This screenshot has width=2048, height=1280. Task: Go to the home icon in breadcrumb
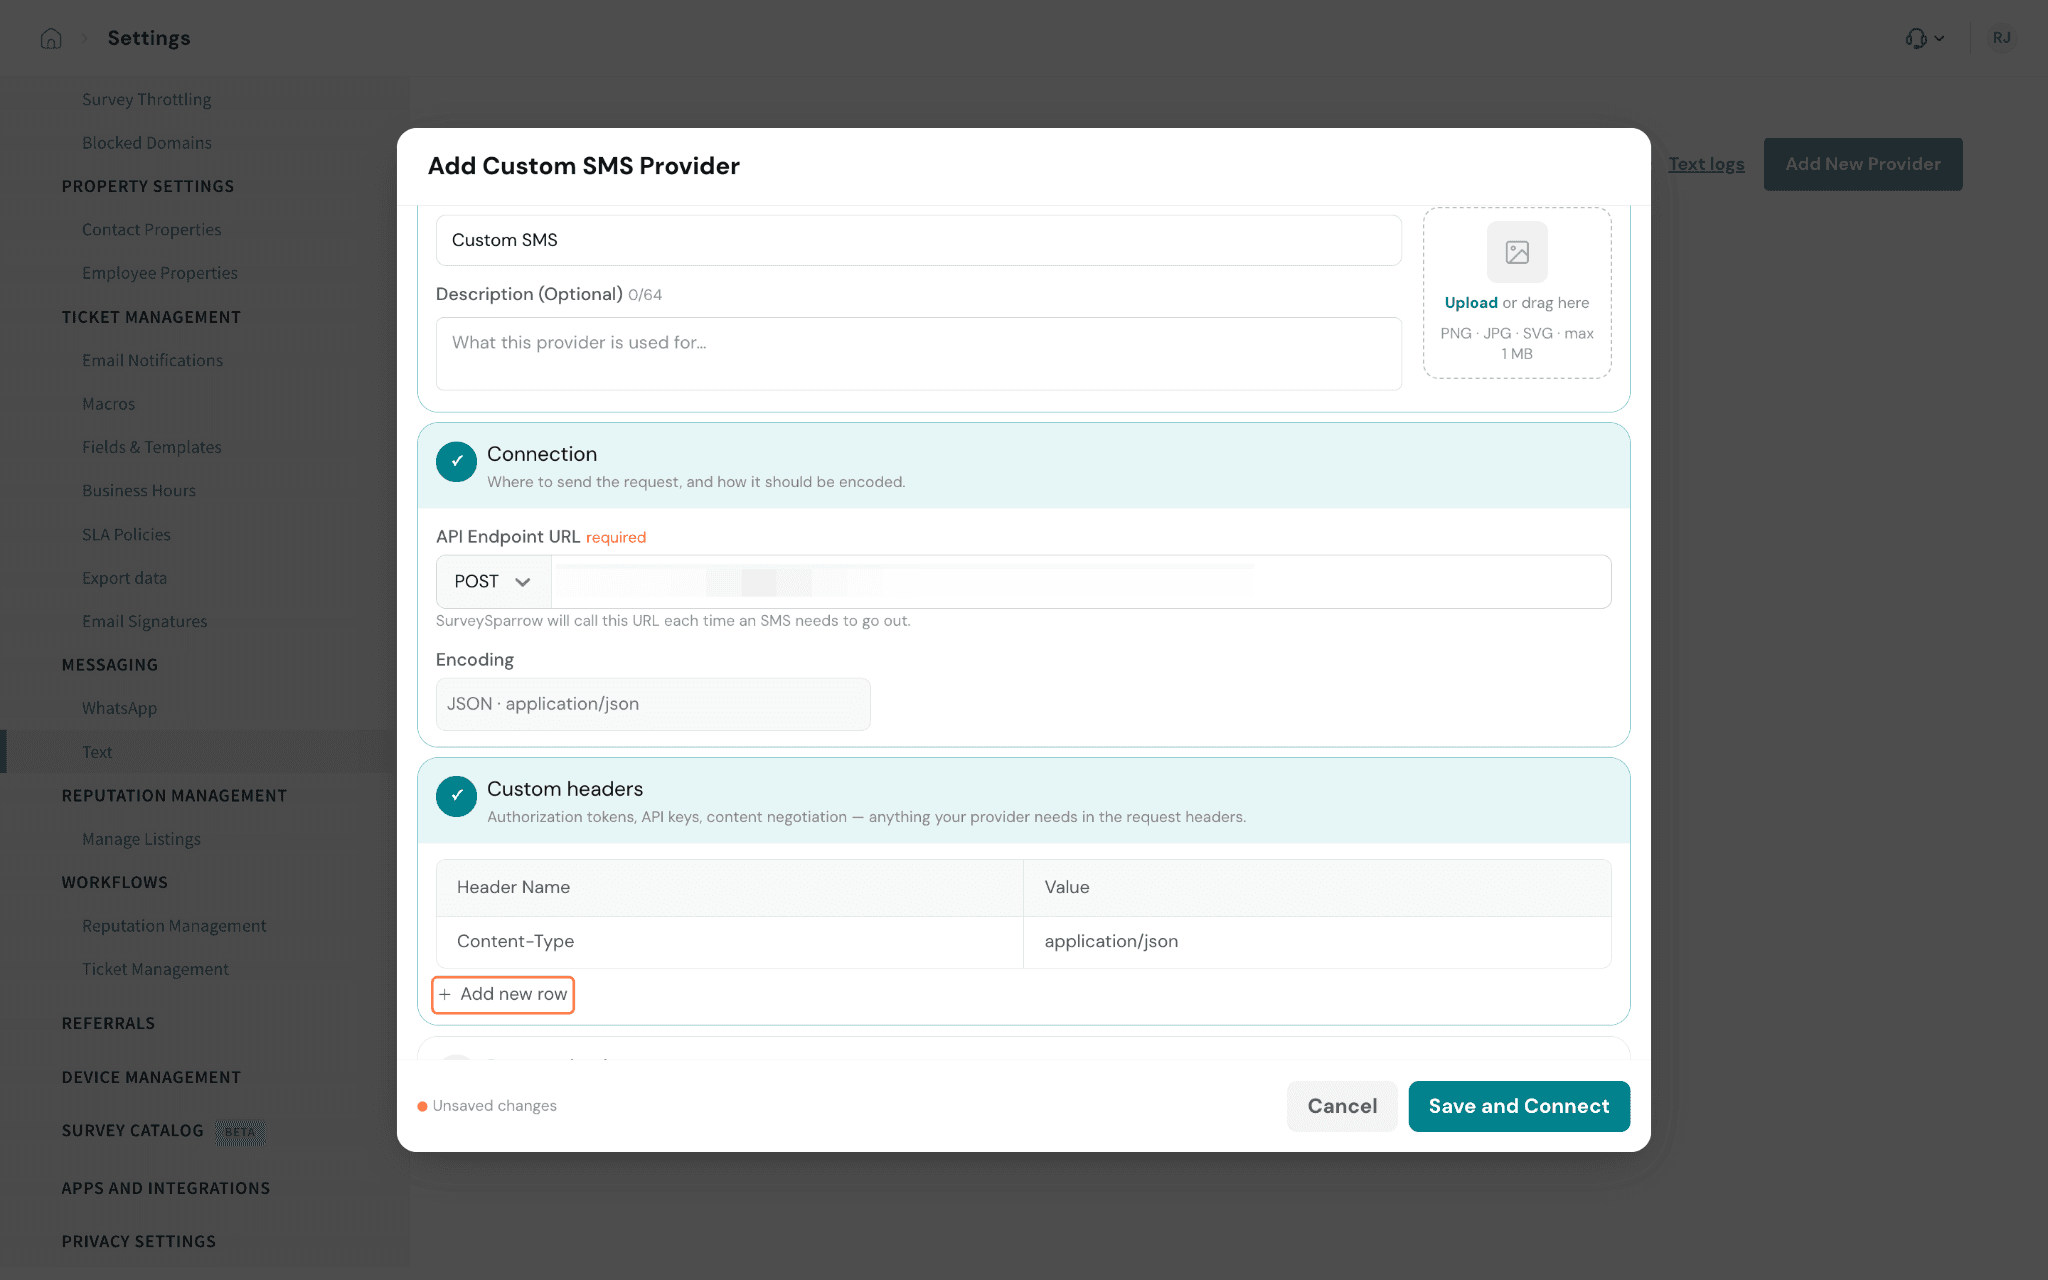click(51, 38)
